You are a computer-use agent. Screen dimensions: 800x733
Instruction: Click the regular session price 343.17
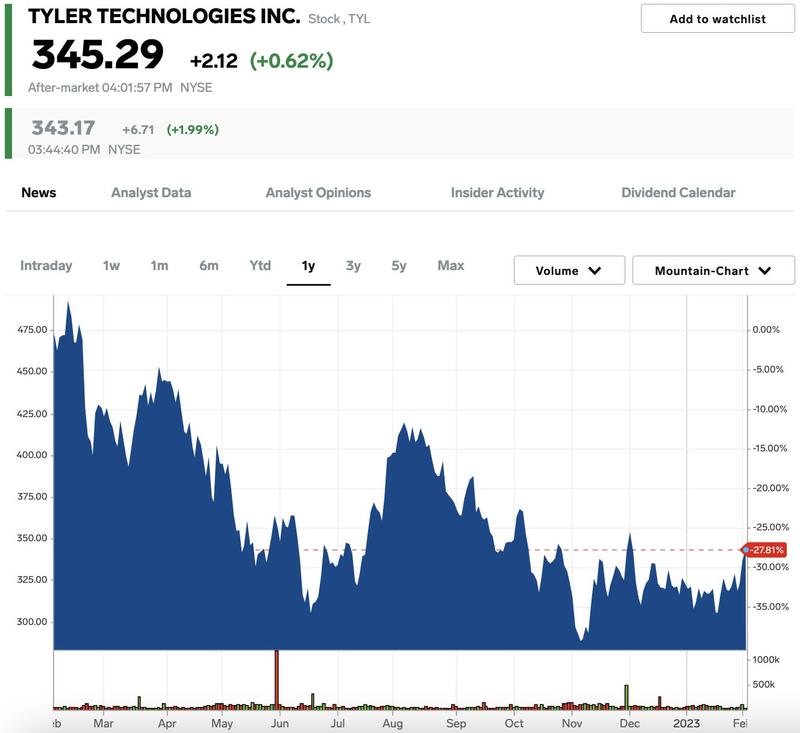[x=63, y=128]
